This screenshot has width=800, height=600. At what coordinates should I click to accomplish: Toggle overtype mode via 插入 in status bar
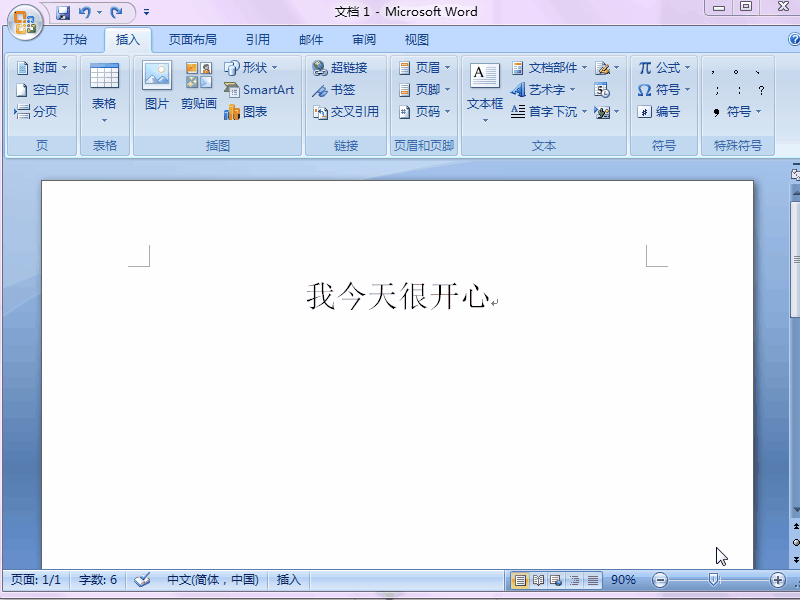click(x=288, y=579)
